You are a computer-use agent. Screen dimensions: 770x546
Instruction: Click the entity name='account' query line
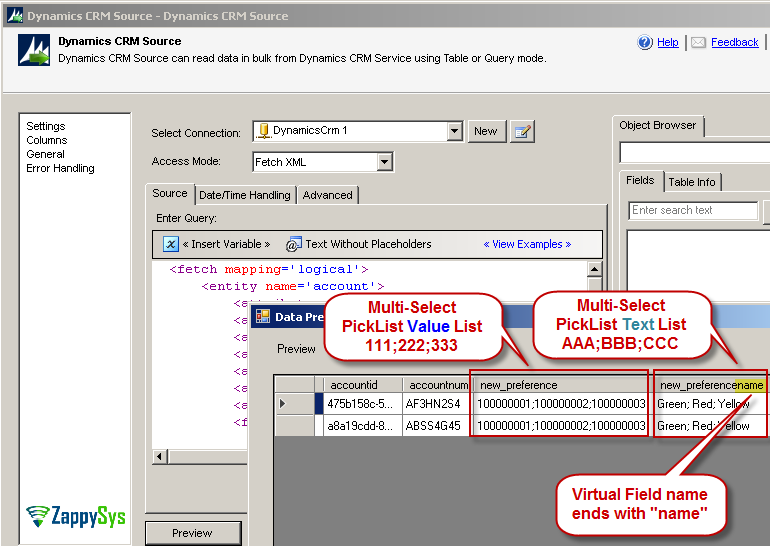click(293, 286)
